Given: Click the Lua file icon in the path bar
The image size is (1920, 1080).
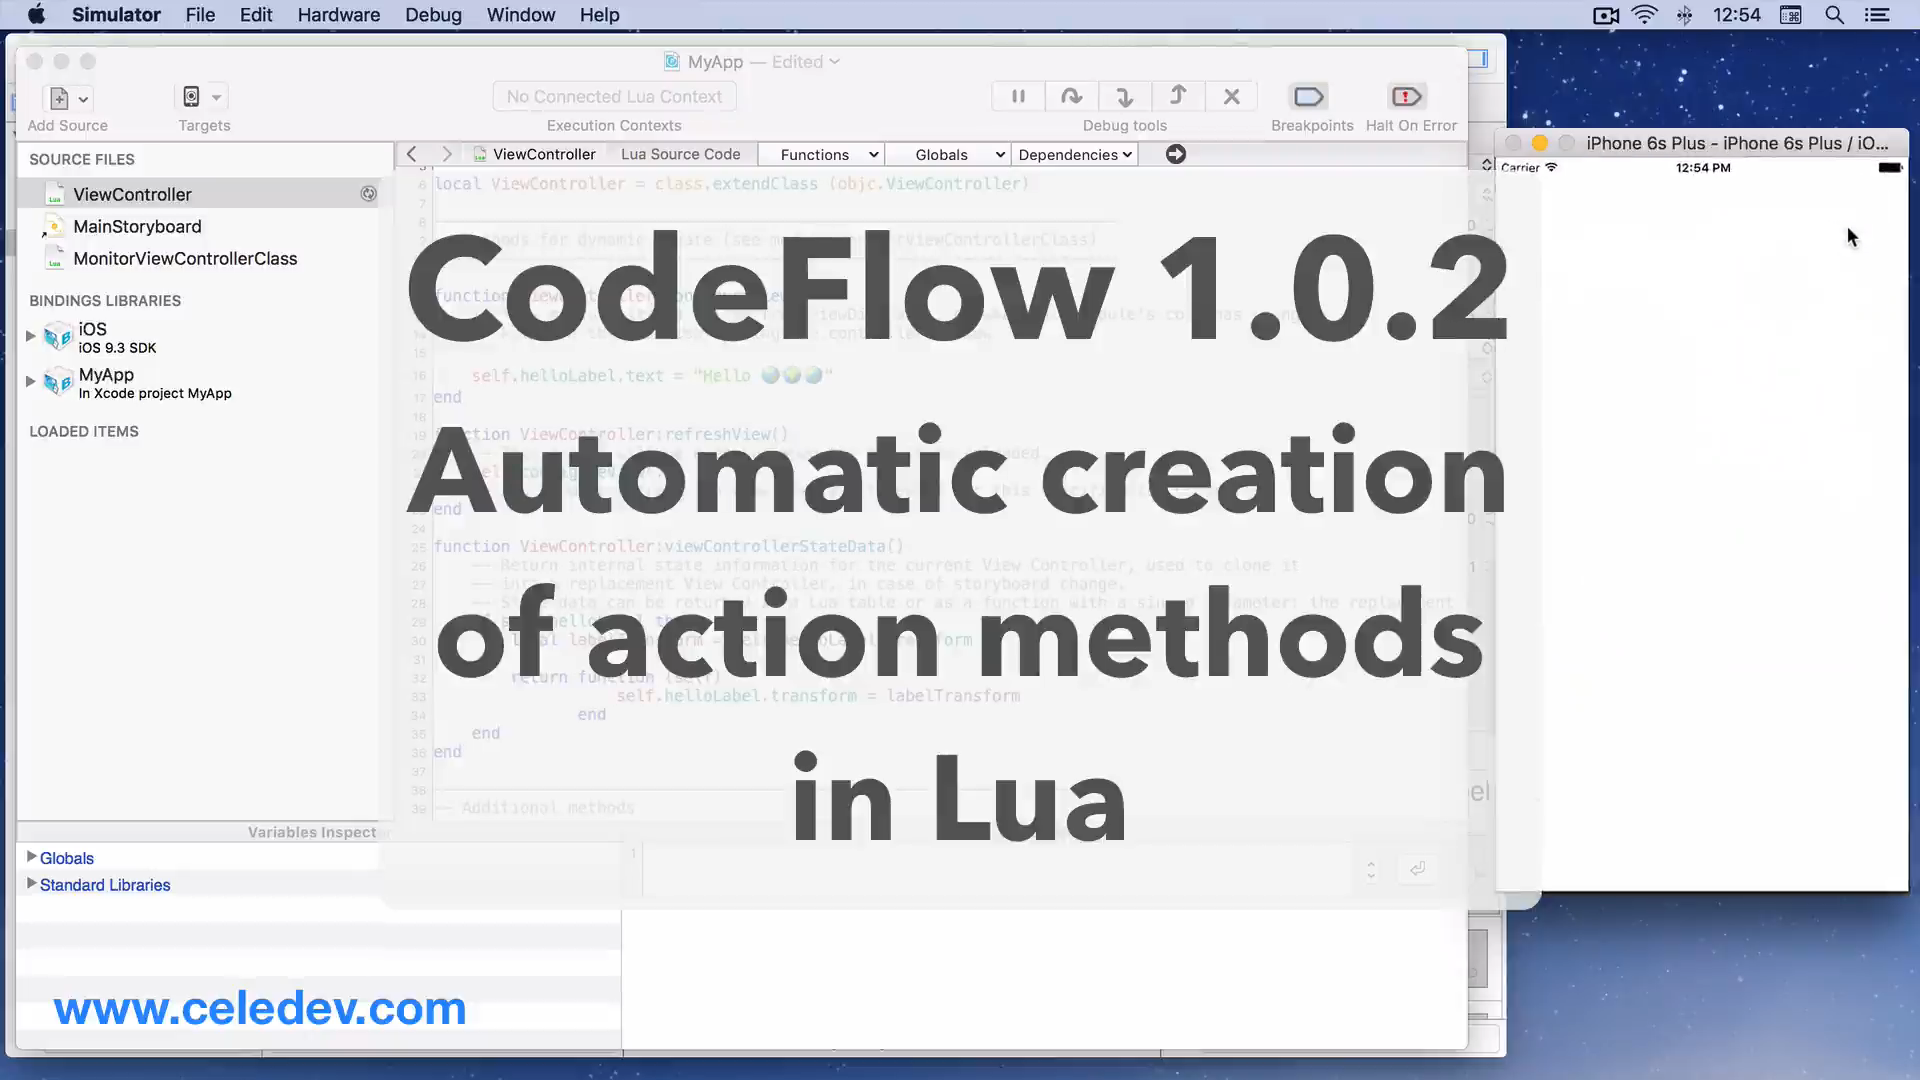Looking at the screenshot, I should (481, 154).
